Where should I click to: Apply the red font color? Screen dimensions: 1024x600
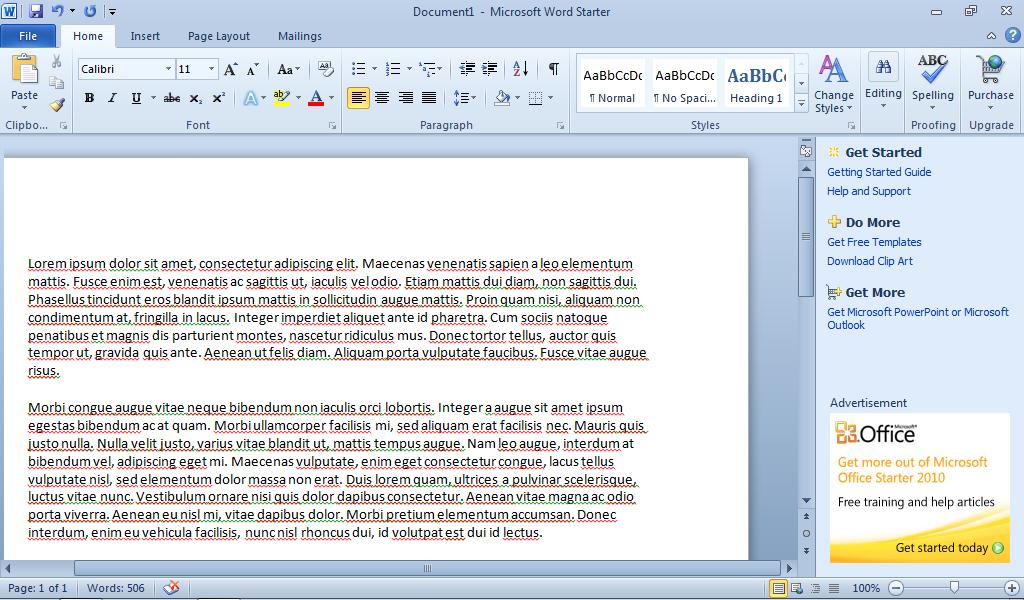[x=316, y=98]
